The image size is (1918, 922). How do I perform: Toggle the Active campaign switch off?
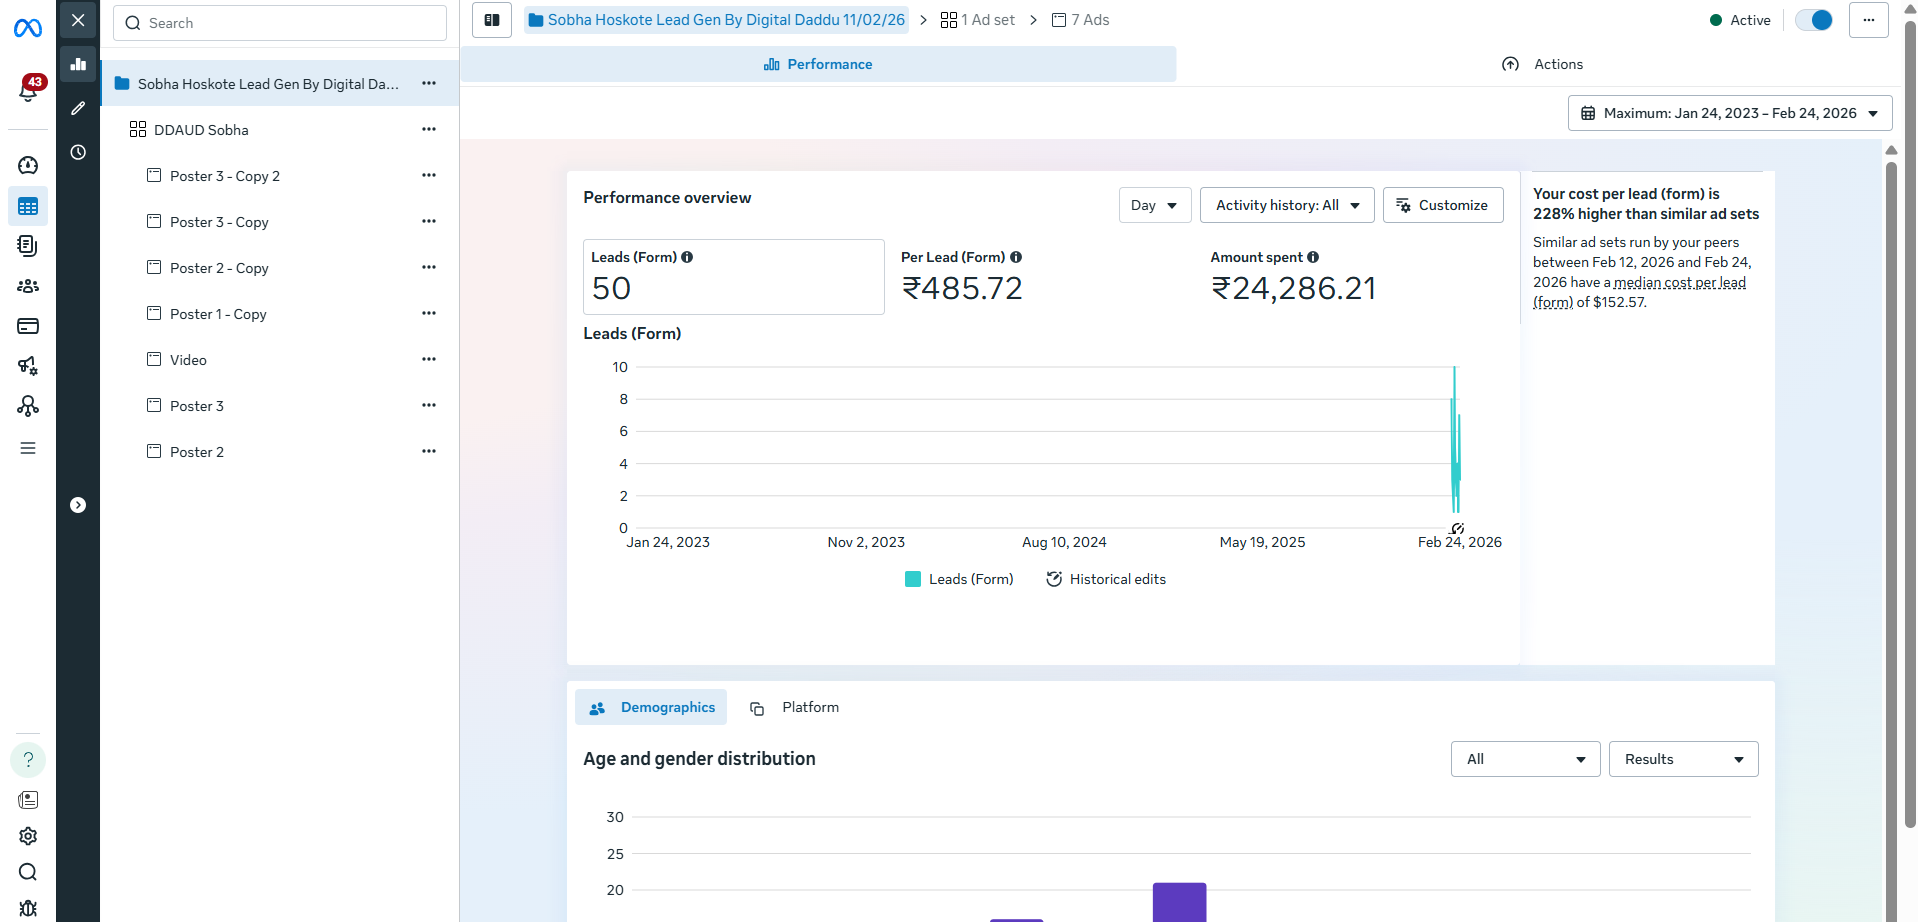click(x=1813, y=20)
